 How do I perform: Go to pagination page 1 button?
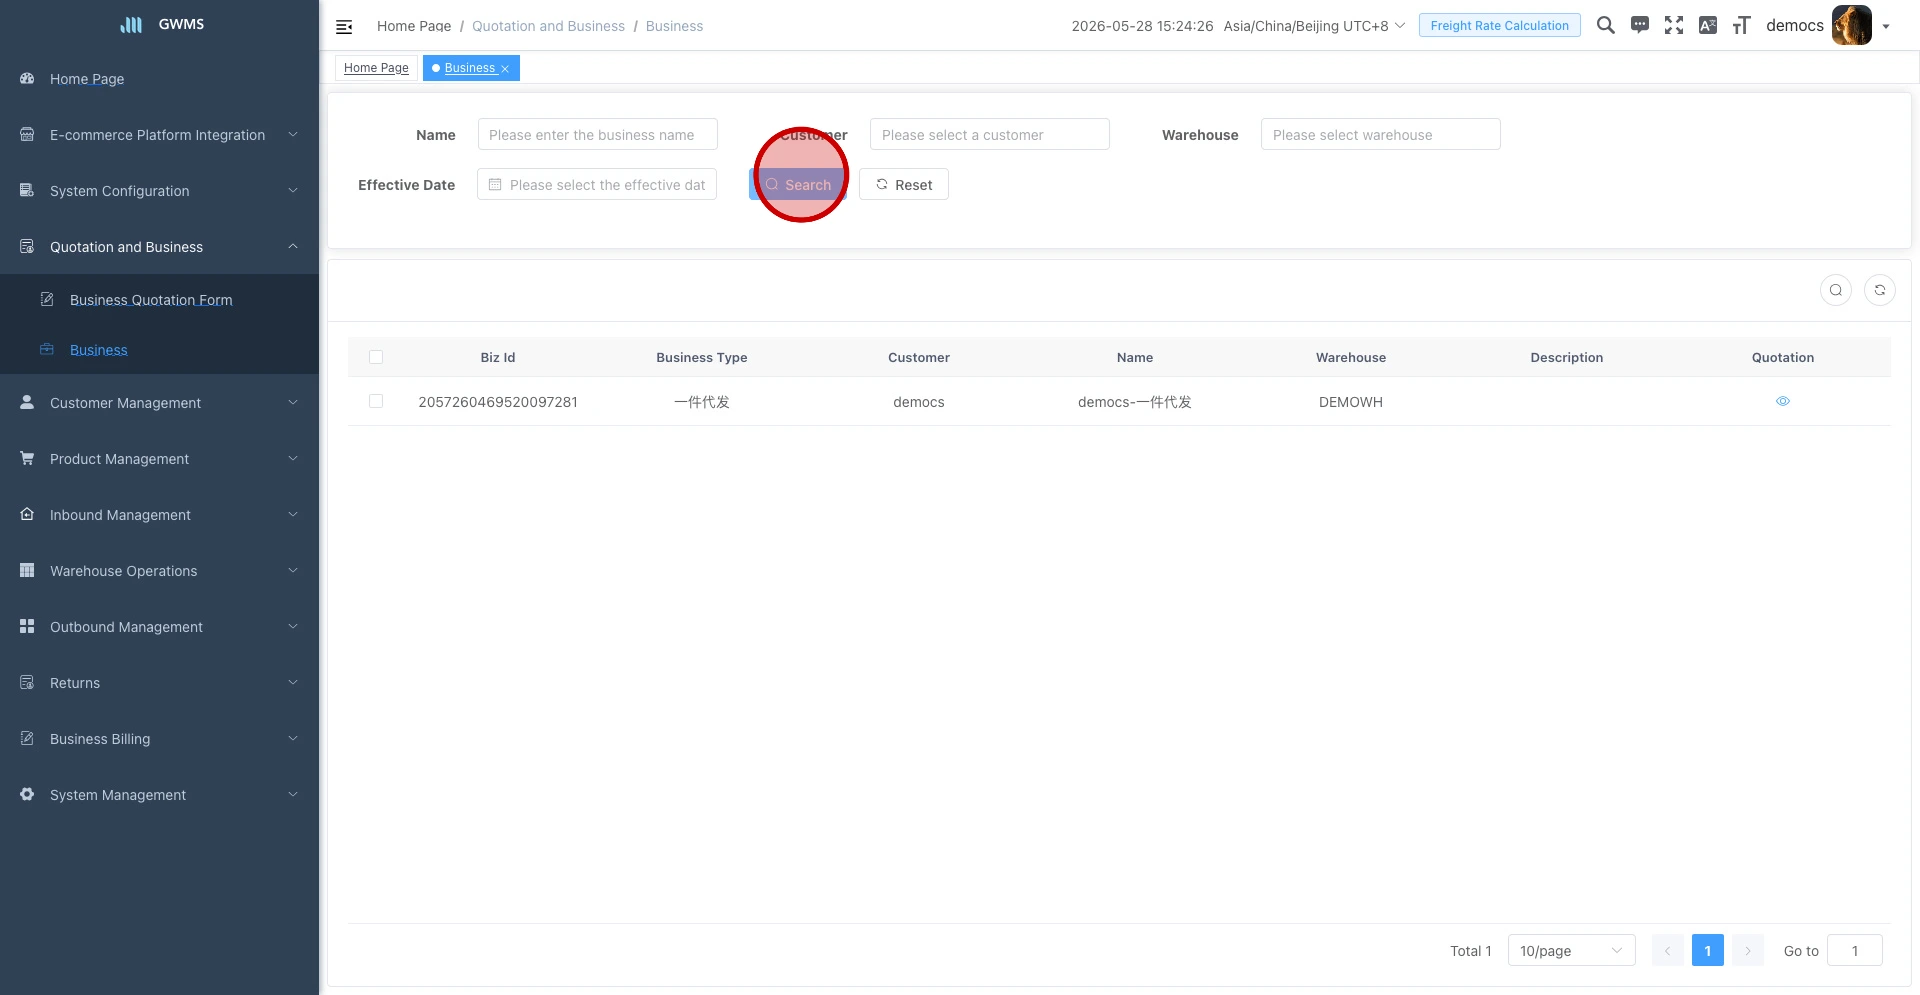pyautogui.click(x=1708, y=950)
